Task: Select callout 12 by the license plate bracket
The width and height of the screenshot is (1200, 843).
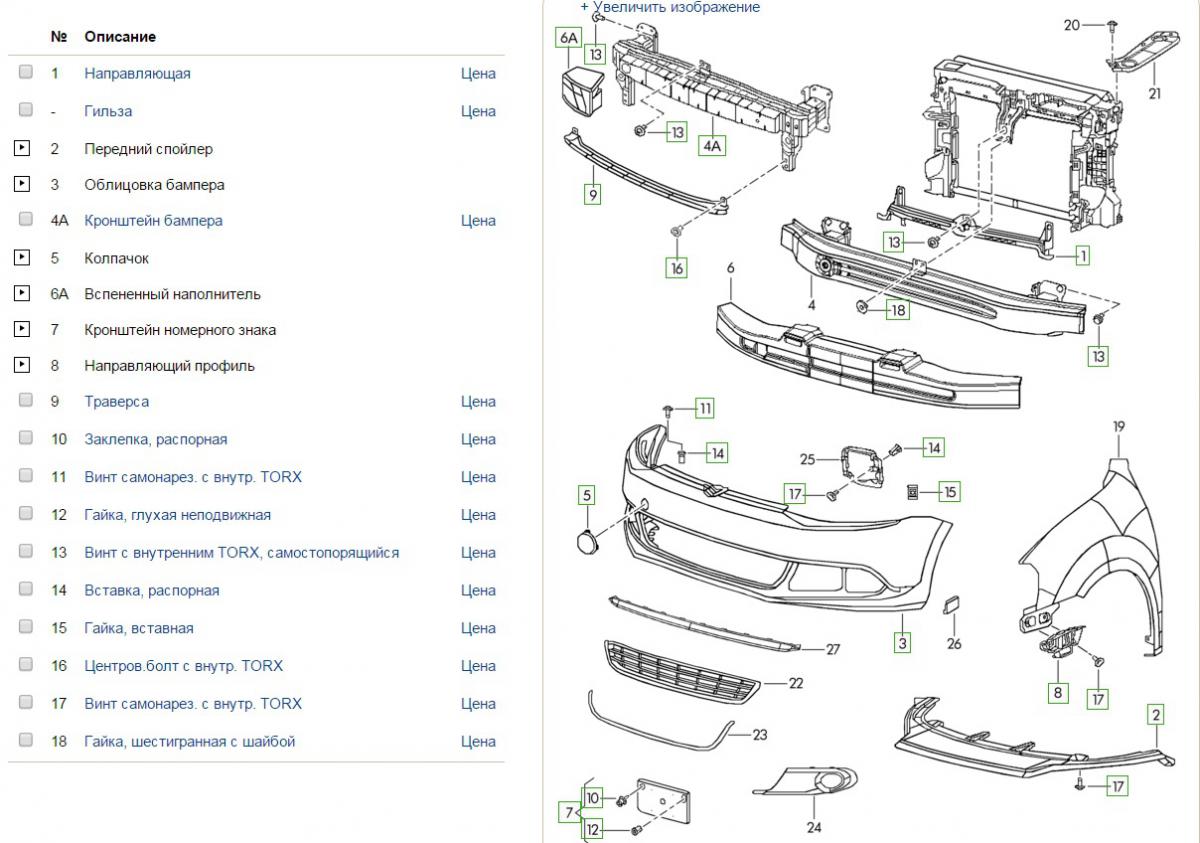Action: (593, 829)
